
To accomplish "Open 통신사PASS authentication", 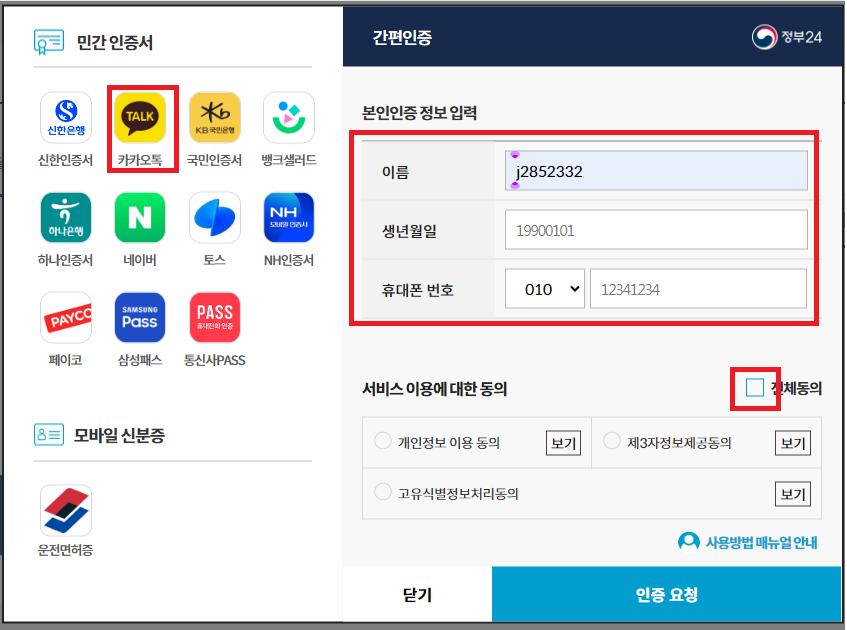I will click(x=214, y=317).
